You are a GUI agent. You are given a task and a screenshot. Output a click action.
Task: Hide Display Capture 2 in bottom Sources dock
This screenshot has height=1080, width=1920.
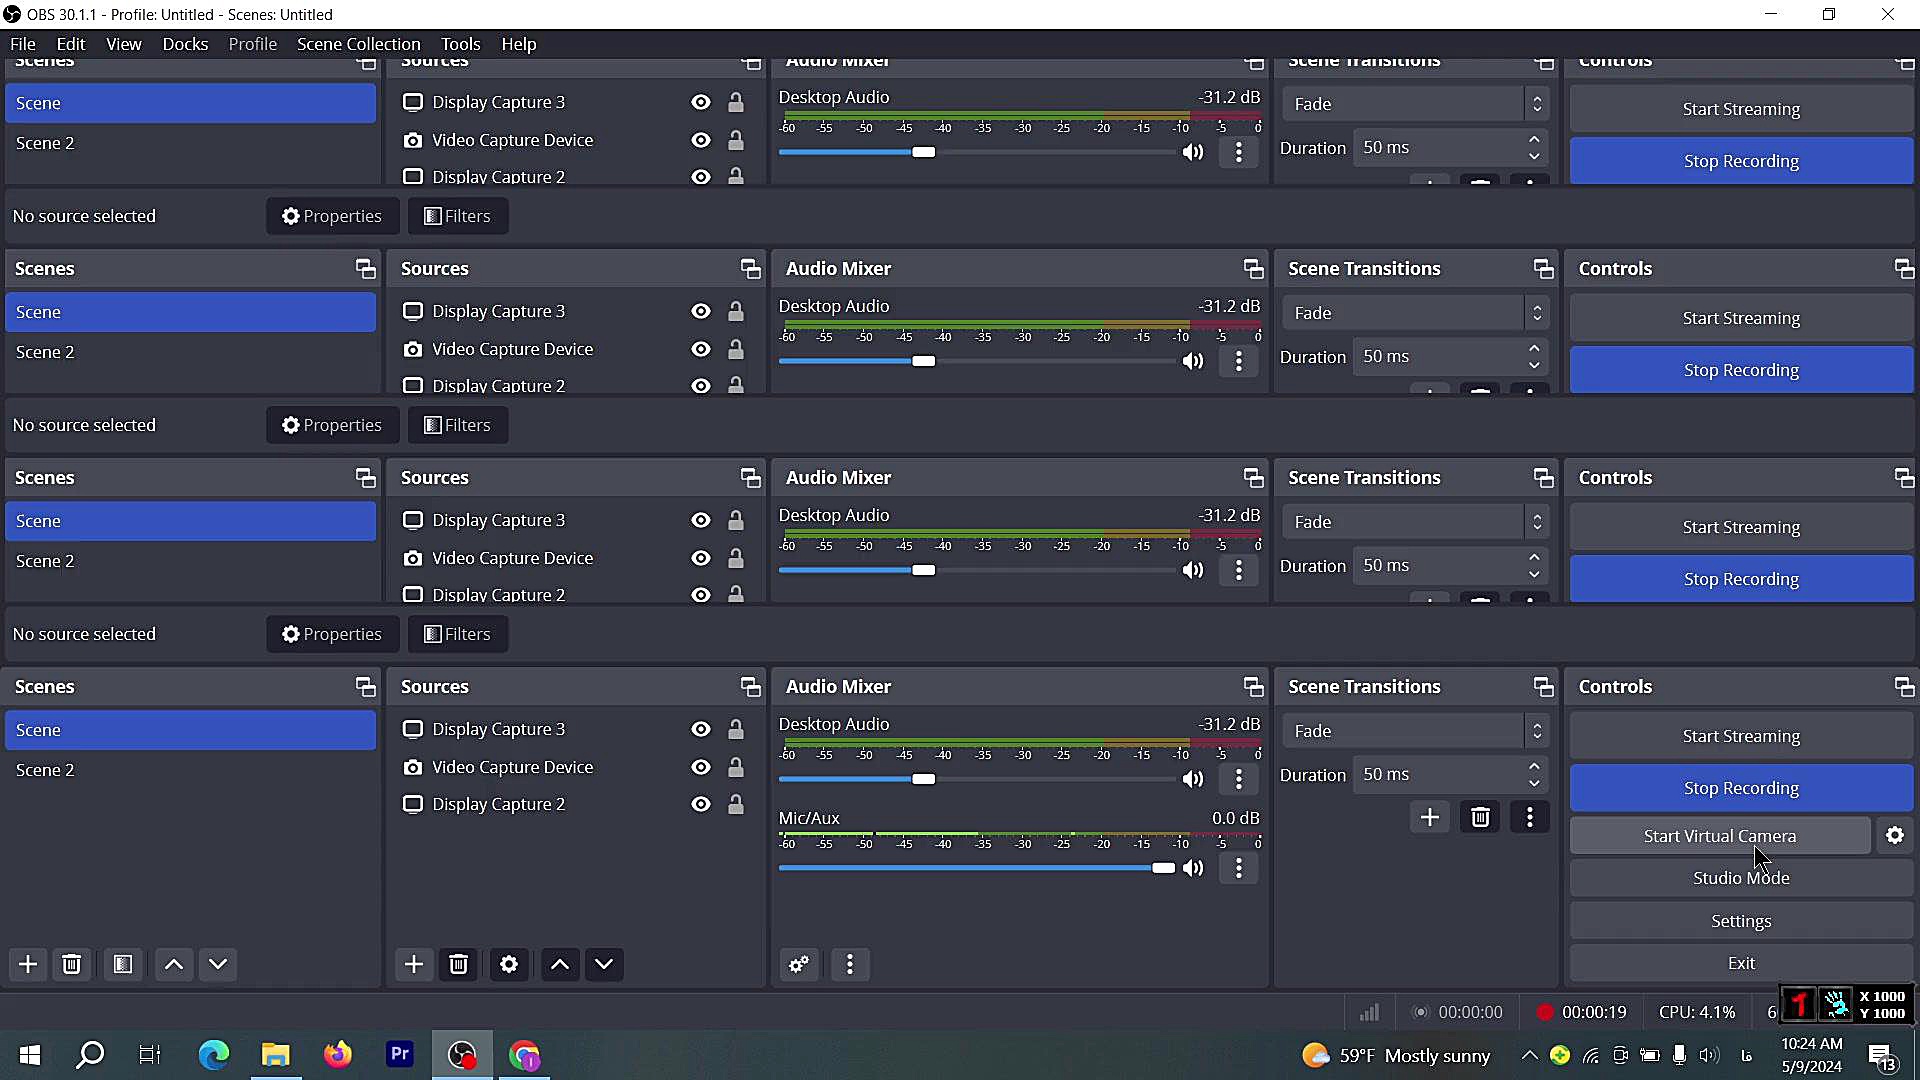701,804
